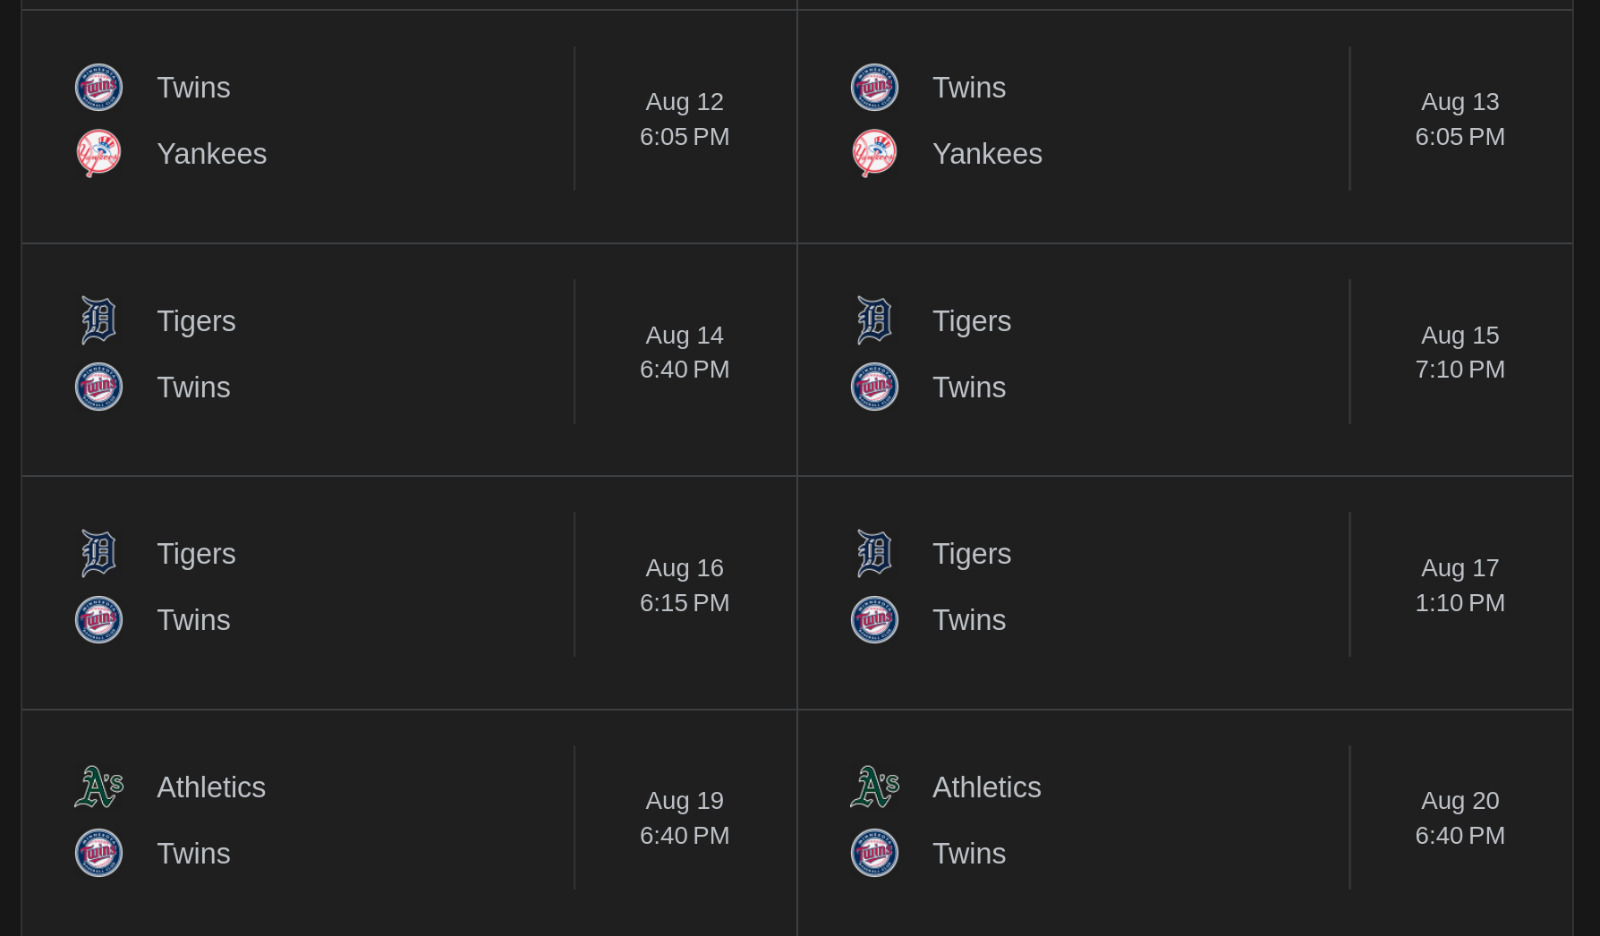This screenshot has width=1600, height=936.
Task: Click Yankees logo in Aug 12 game
Action: click(99, 154)
